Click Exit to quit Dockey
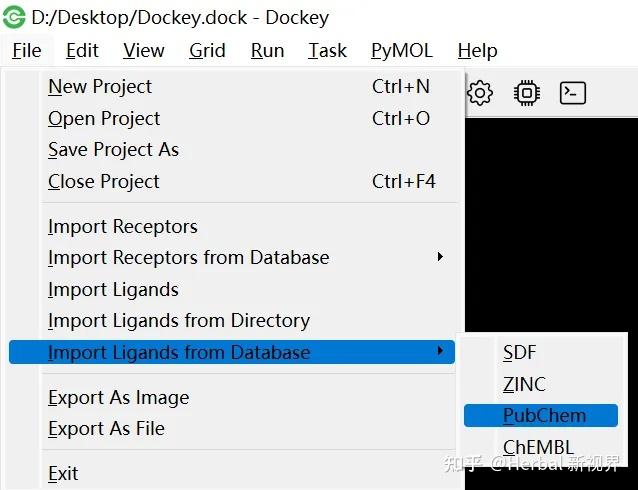Image resolution: width=638 pixels, height=490 pixels. pyautogui.click(x=63, y=473)
